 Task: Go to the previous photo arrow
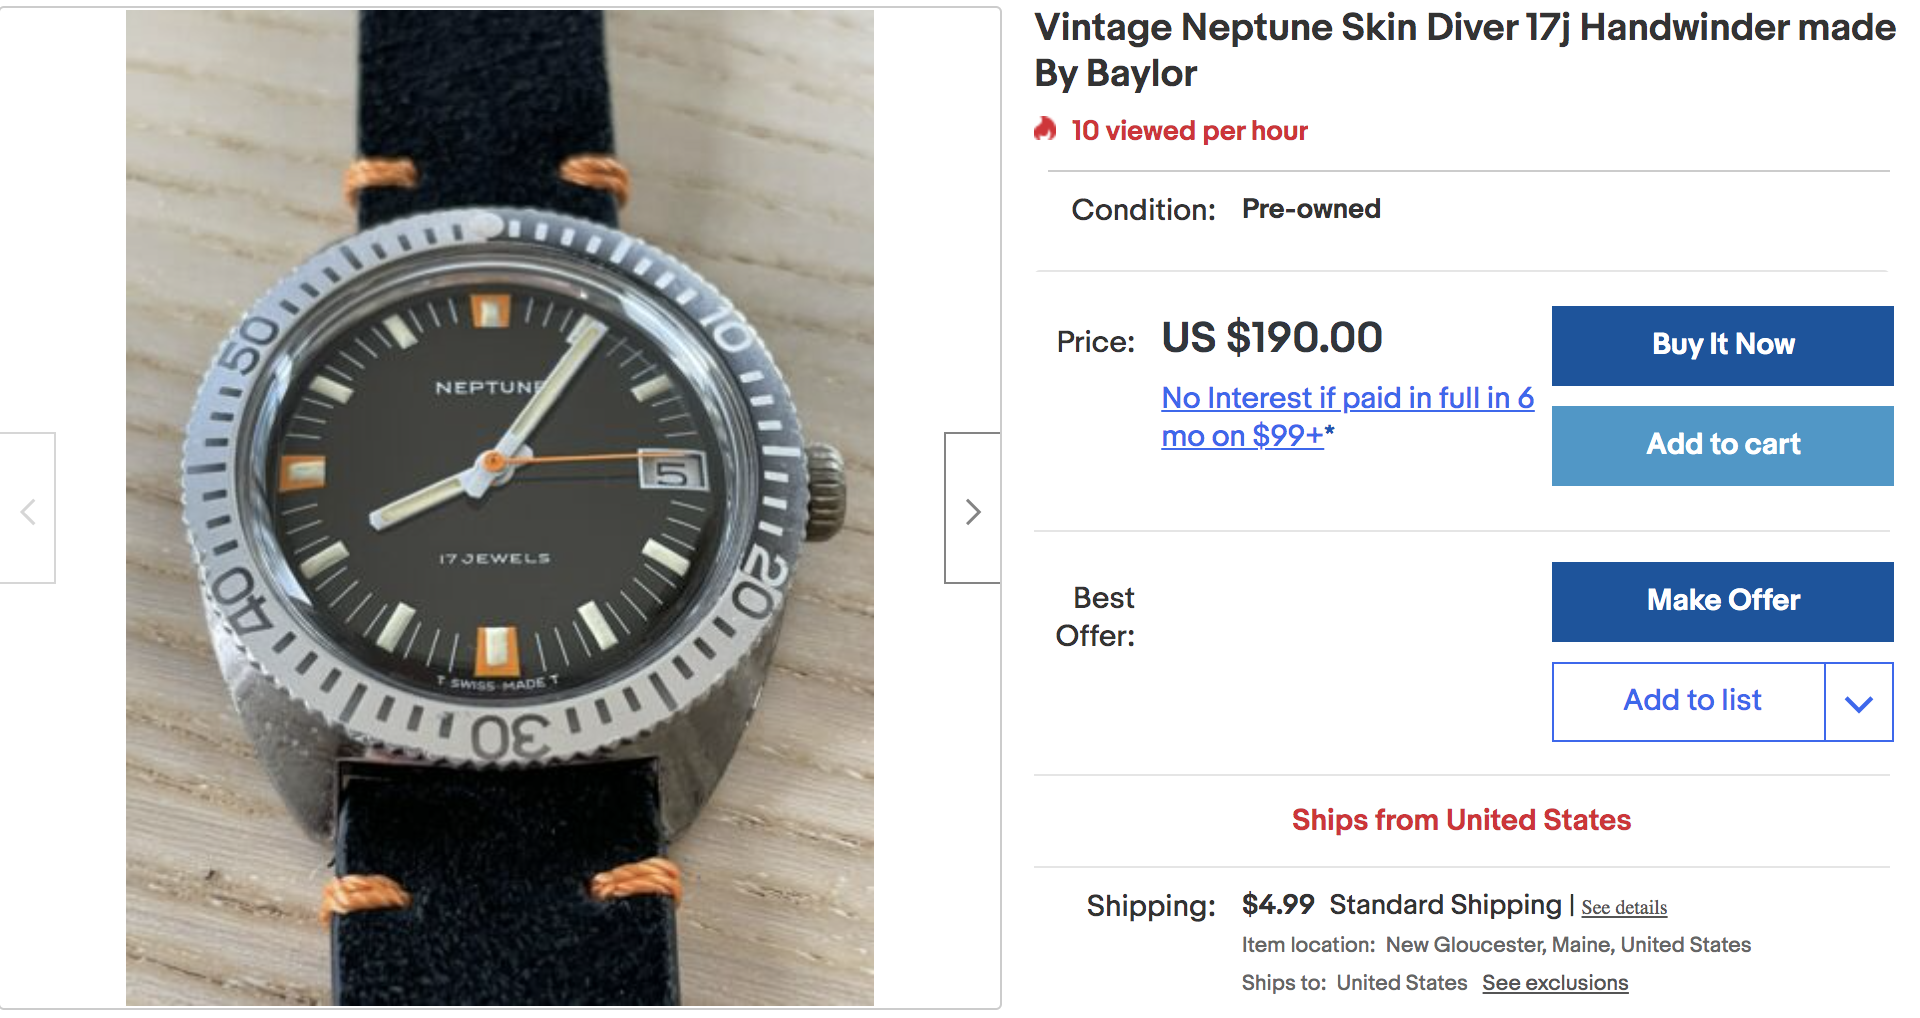point(28,511)
